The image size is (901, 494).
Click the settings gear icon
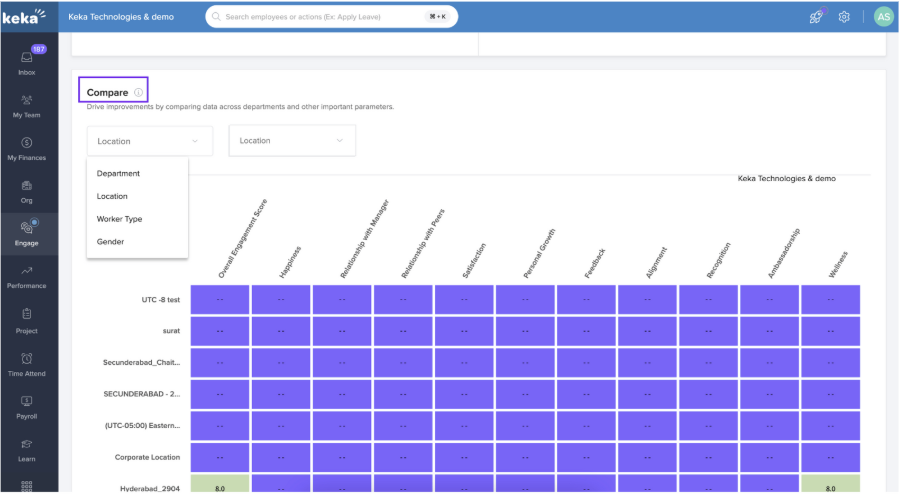[844, 17]
